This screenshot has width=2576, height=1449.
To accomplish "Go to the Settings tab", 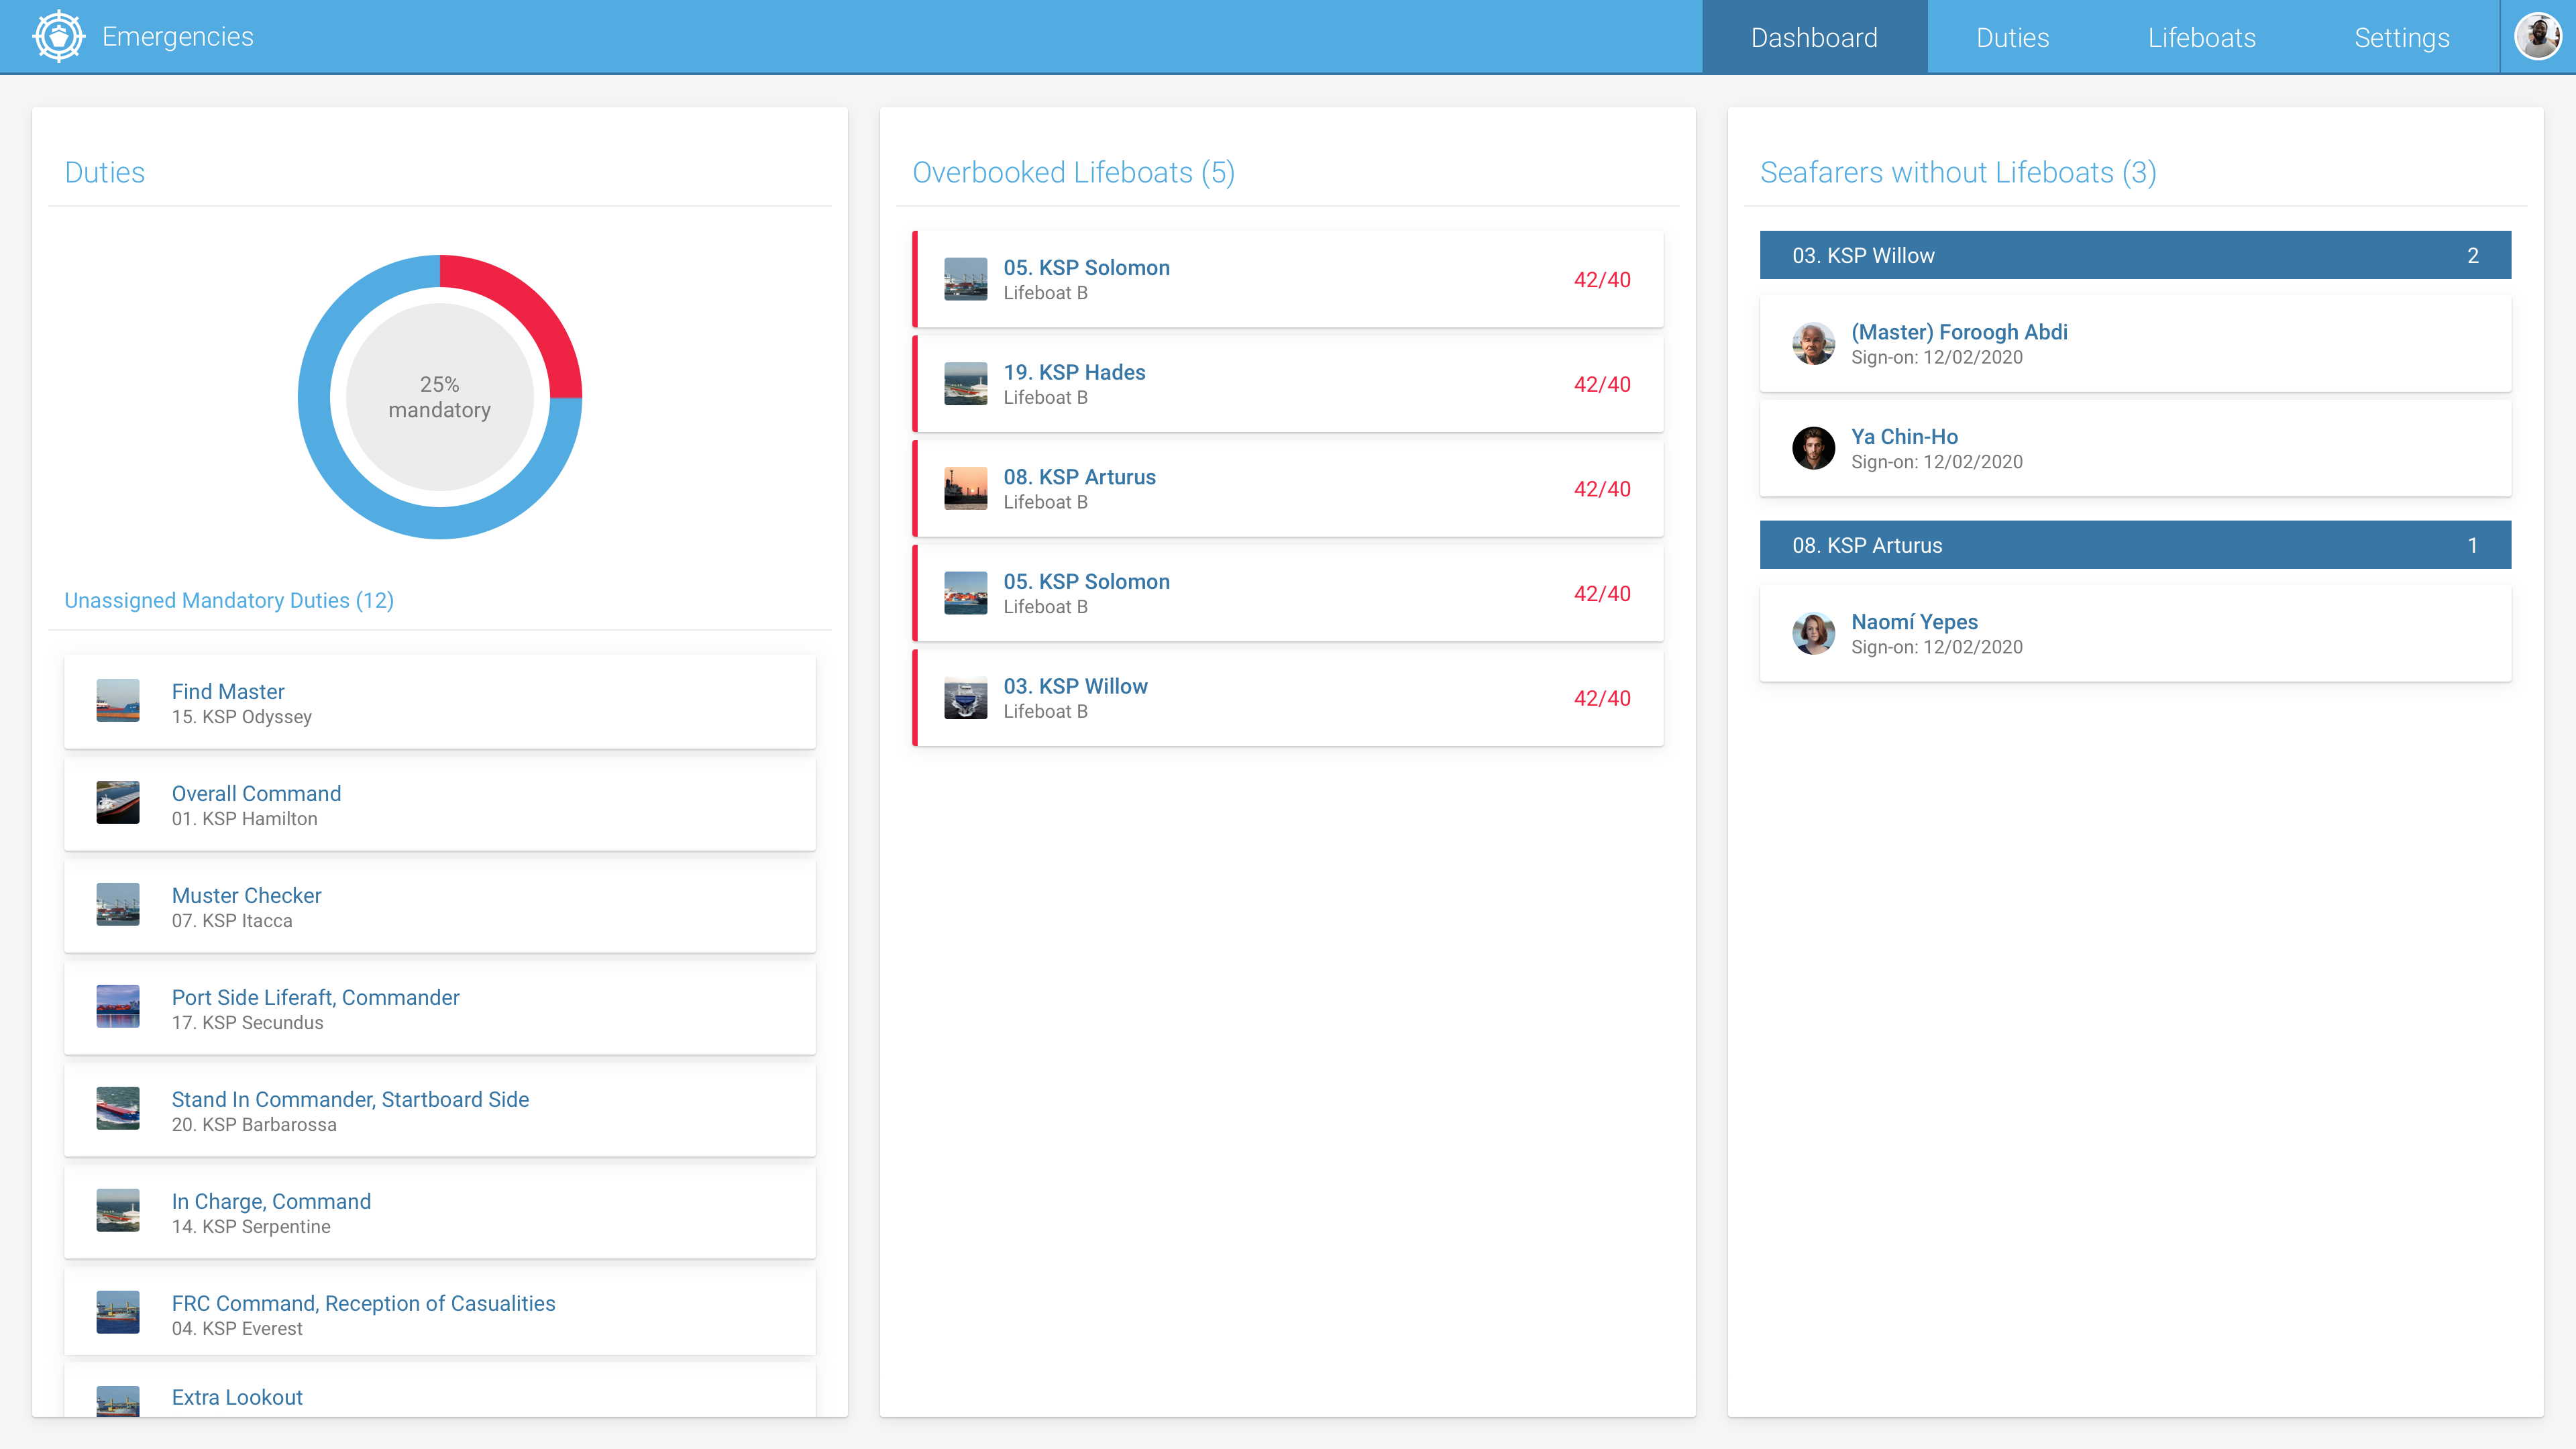I will tap(2401, 37).
